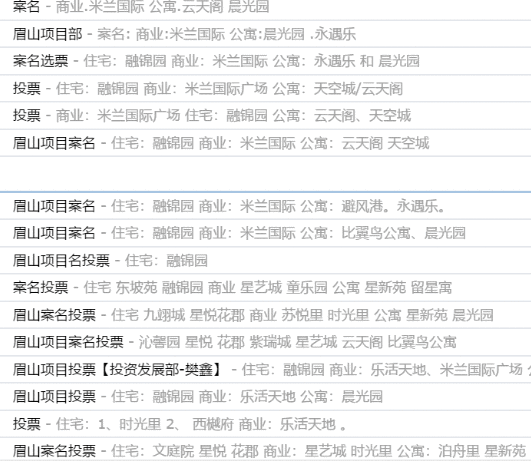Open 案名投票 email with 东坡苑
Screen dimensions: 531x461
(266, 288)
